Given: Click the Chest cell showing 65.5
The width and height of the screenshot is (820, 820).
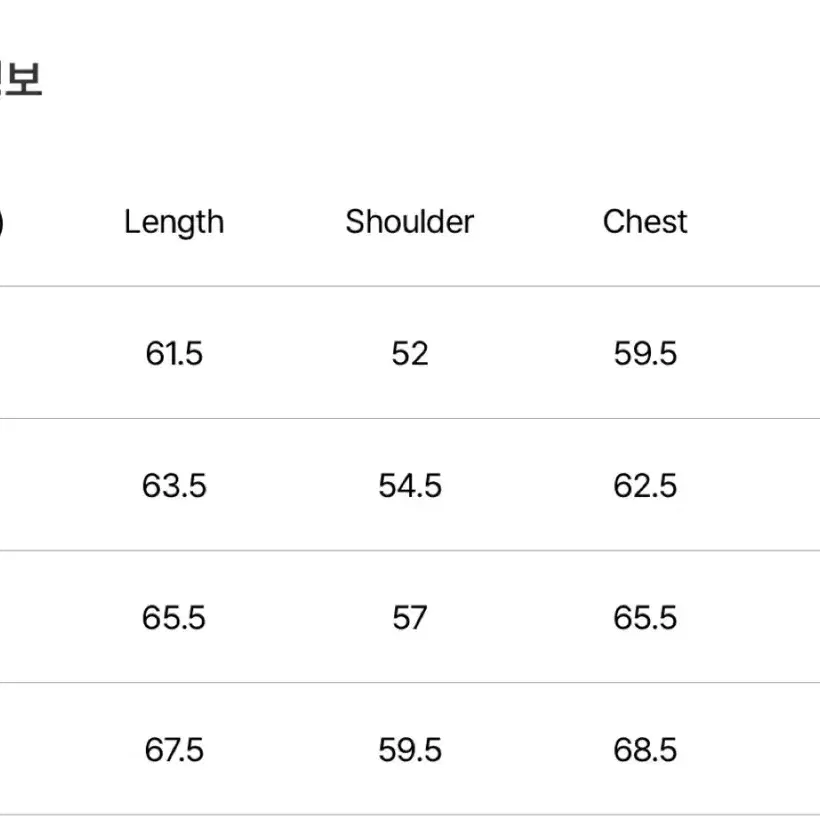Looking at the screenshot, I should point(645,618).
